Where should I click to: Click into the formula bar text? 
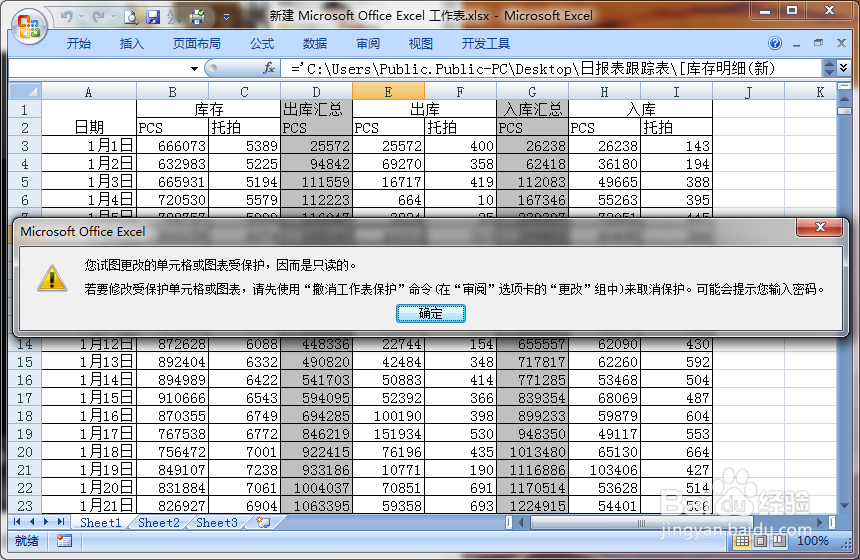551,69
